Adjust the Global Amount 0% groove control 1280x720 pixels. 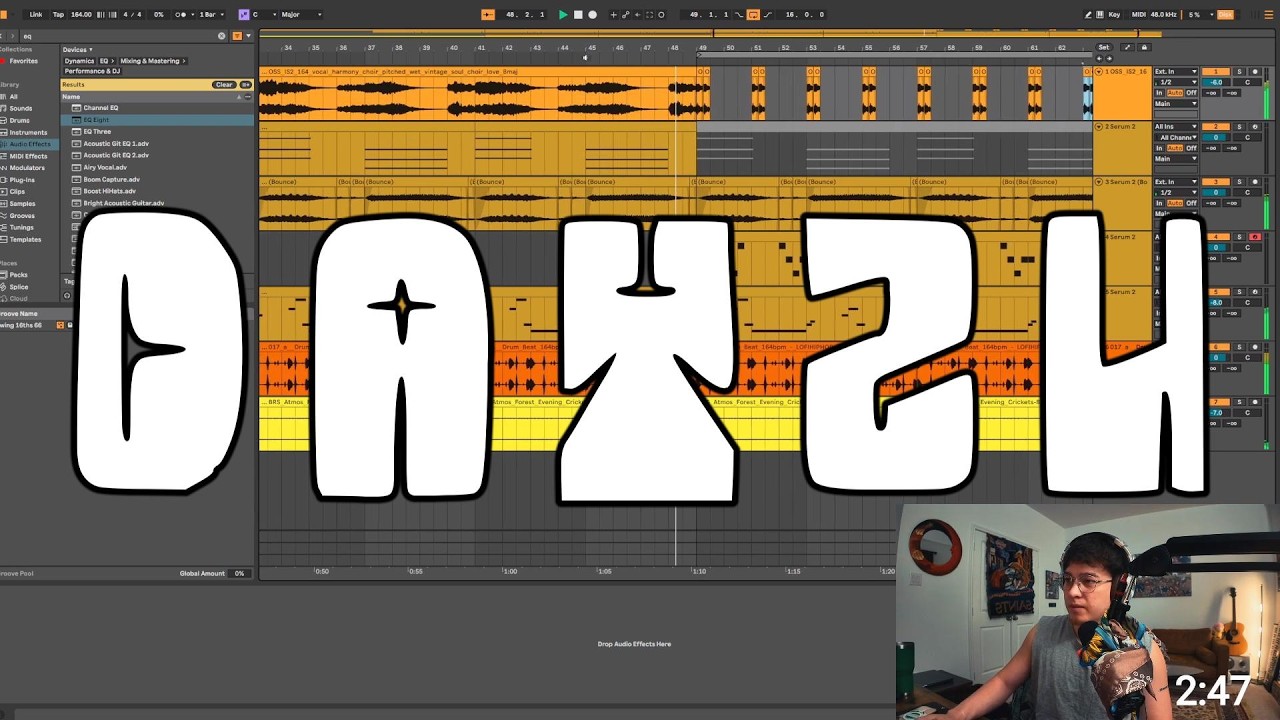(239, 574)
